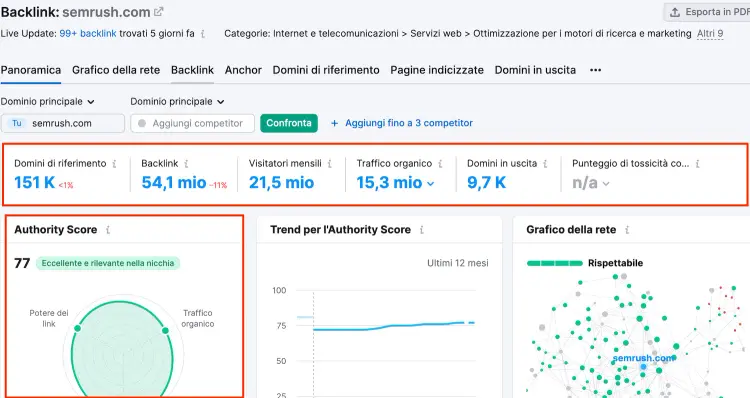This screenshot has height=398, width=750.
Task: Open the 151 K referring domains value
Action: [34, 182]
